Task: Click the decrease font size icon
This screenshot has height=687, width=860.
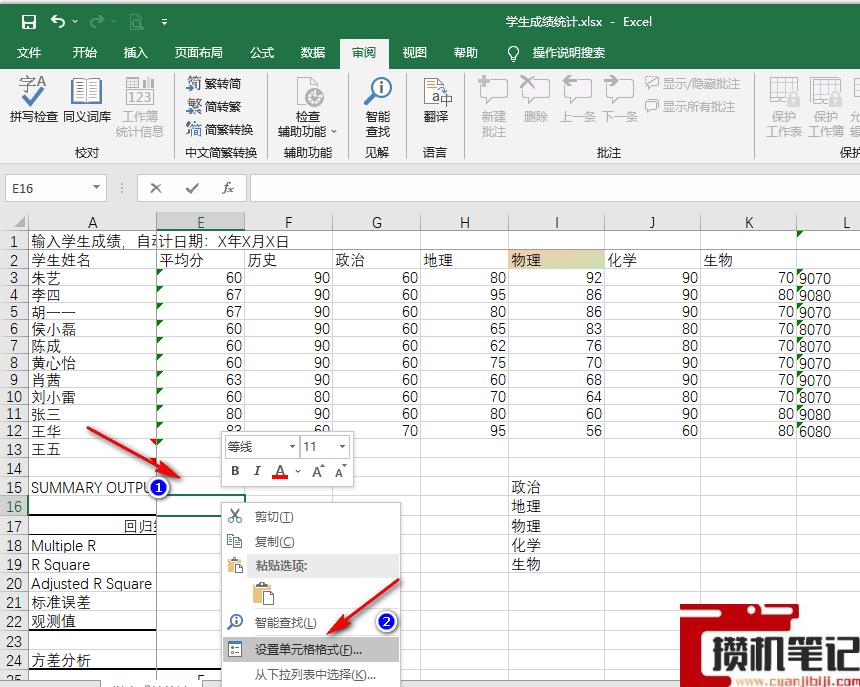Action: pos(341,471)
